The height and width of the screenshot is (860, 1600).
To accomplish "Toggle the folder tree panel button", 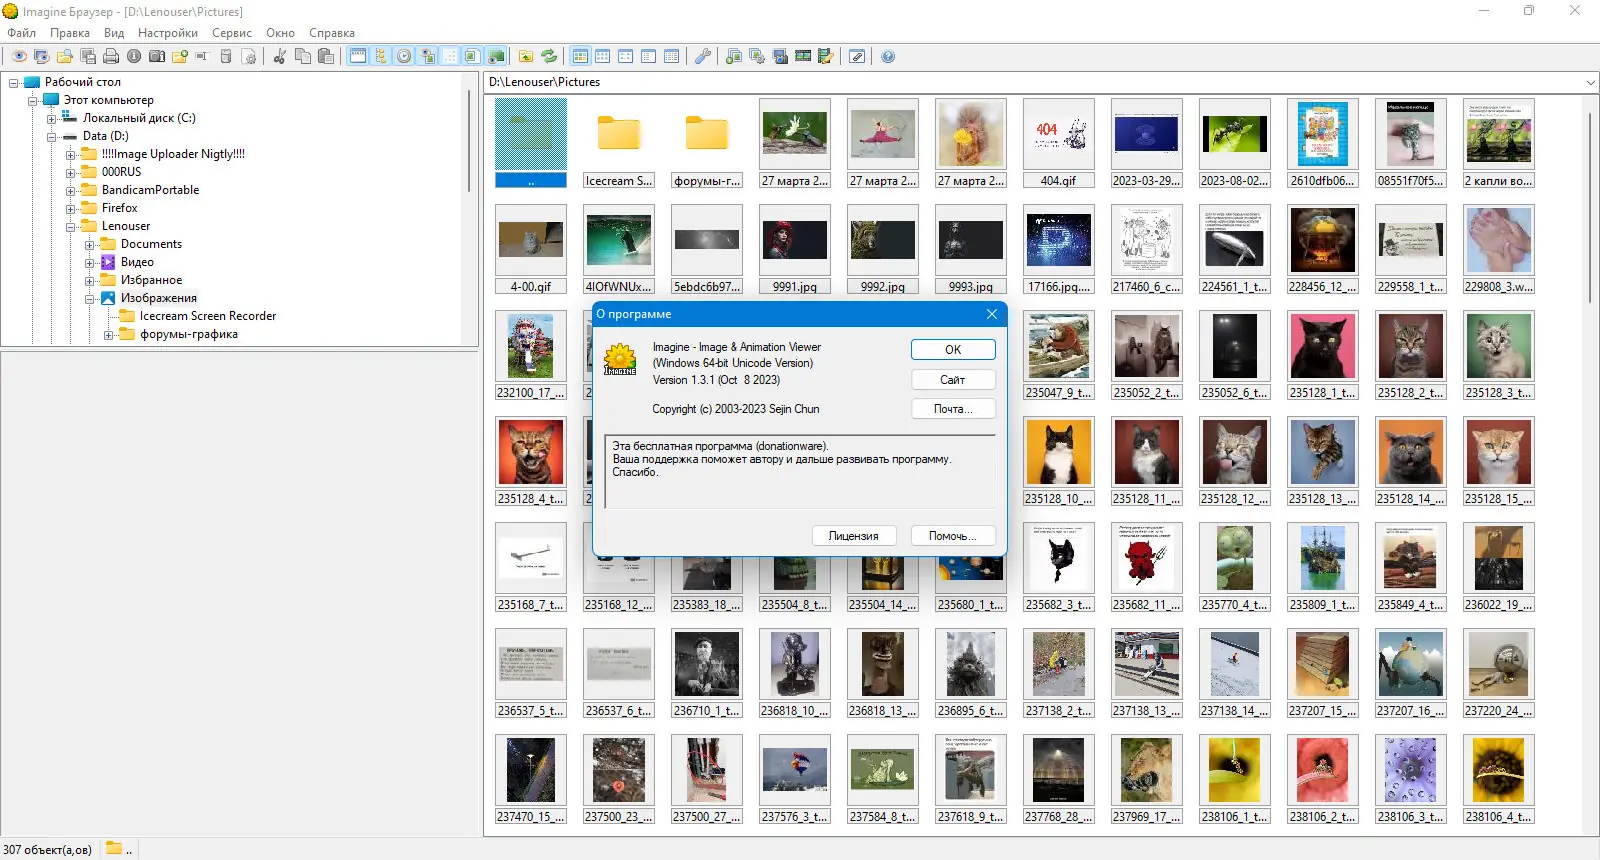I will tap(381, 56).
